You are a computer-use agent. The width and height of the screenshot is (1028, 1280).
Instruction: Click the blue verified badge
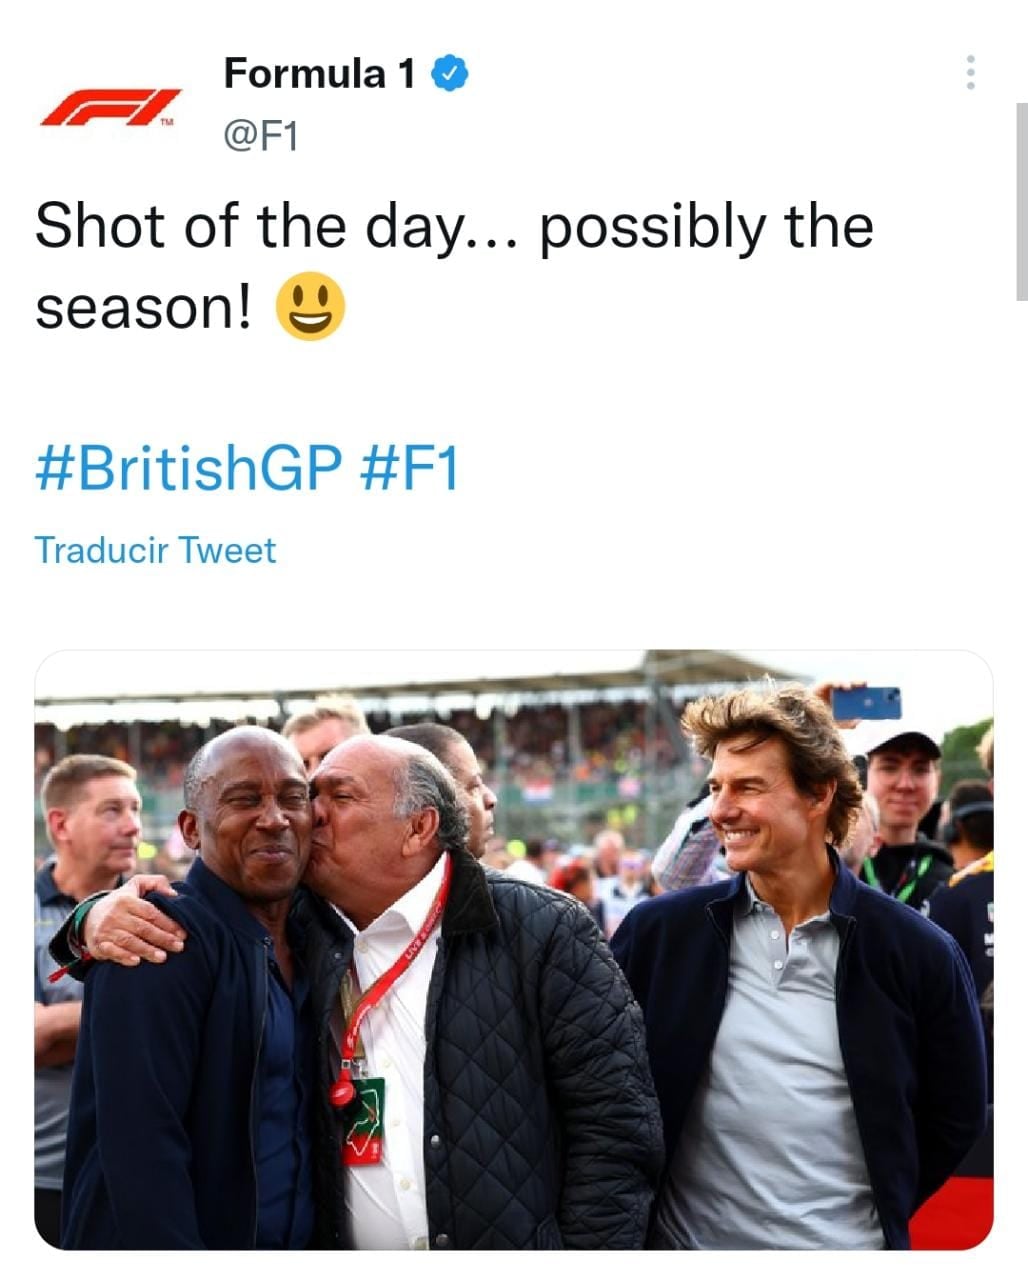tap(451, 73)
